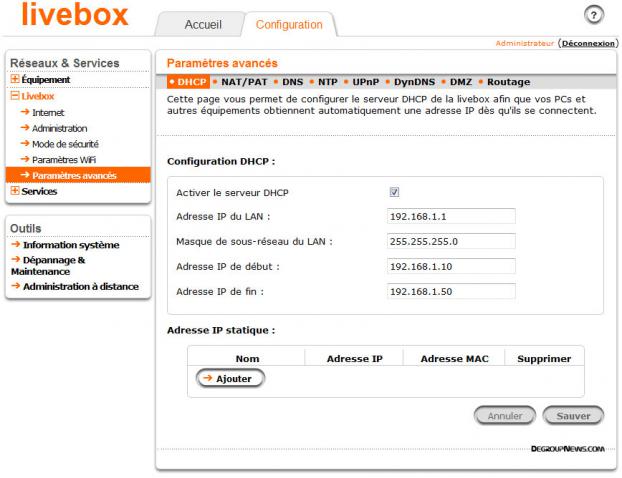
Task: Click the livebox logo
Action: click(x=73, y=18)
